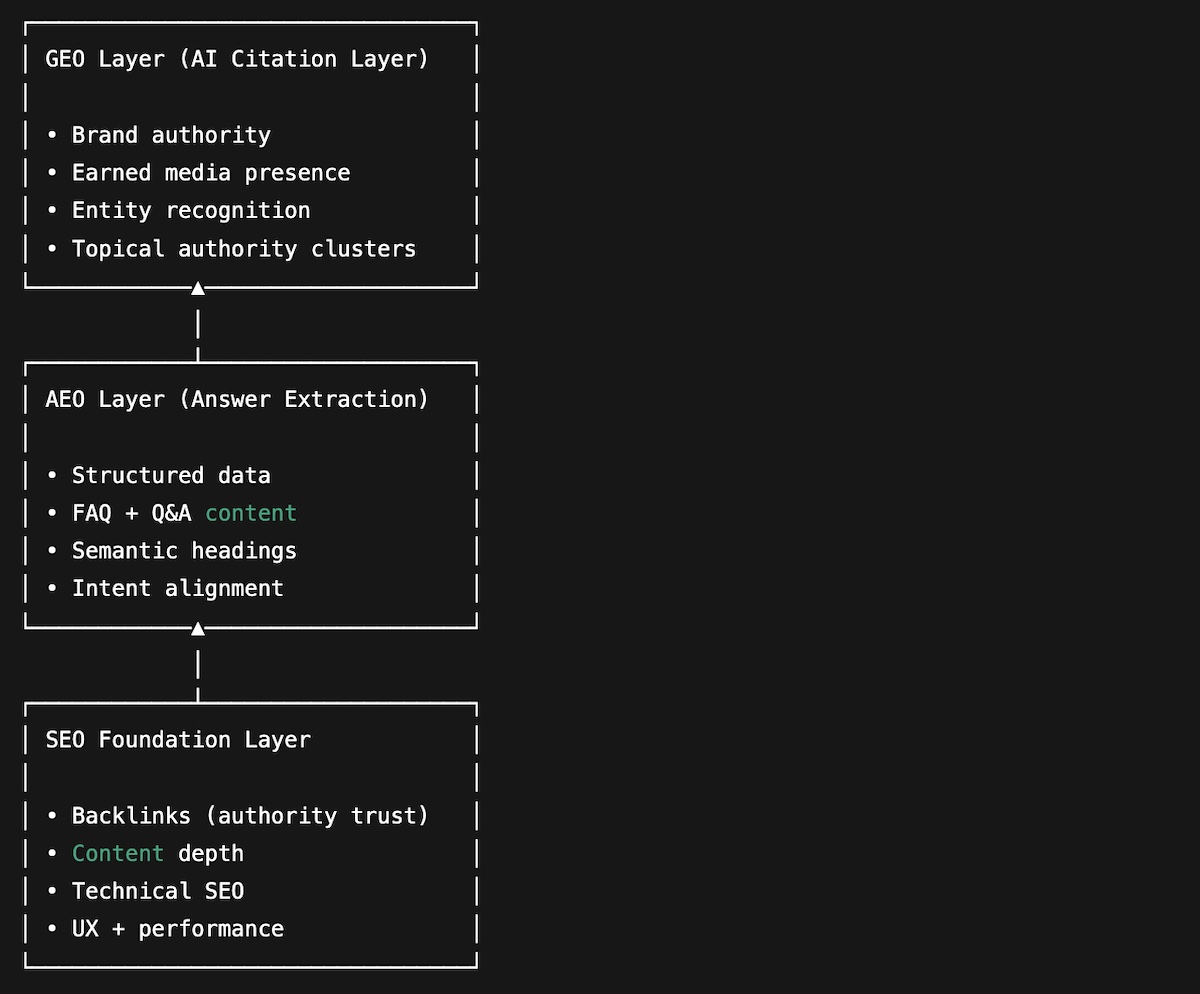Click the green Content word before depth
The height and width of the screenshot is (994, 1200).
click(x=118, y=854)
